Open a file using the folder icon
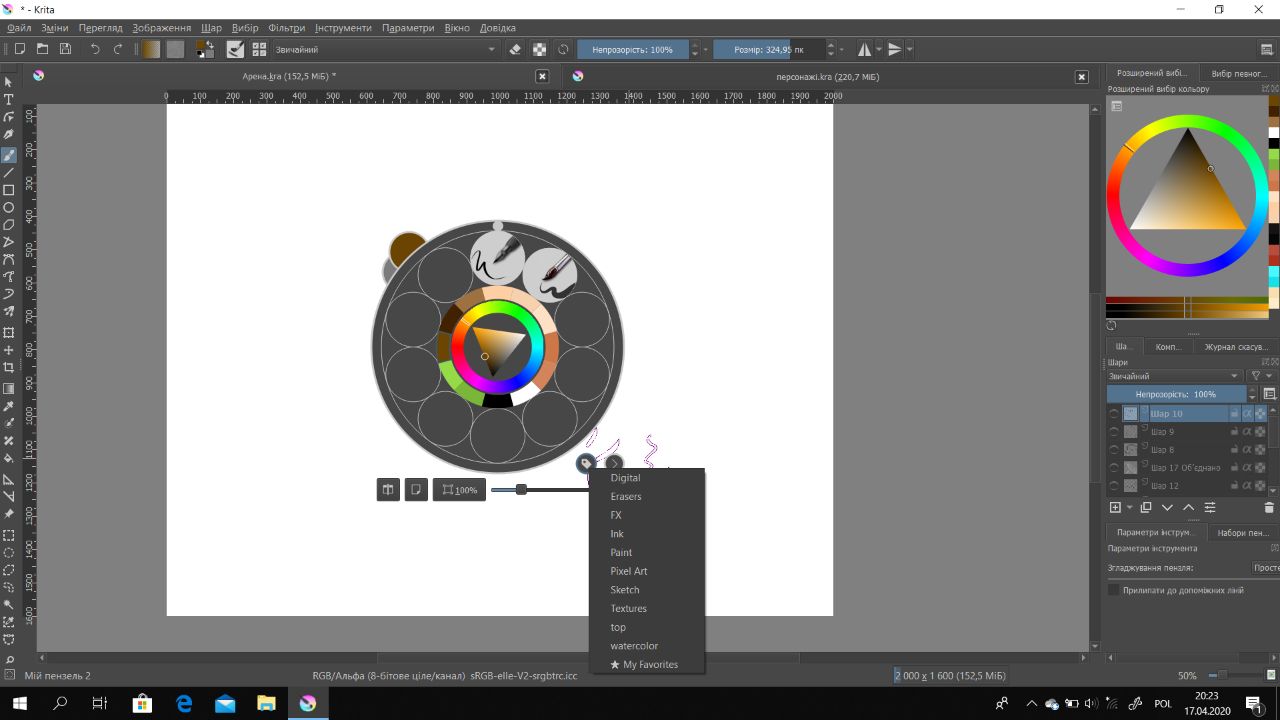Screen dimensions: 1280x720 pos(43,49)
